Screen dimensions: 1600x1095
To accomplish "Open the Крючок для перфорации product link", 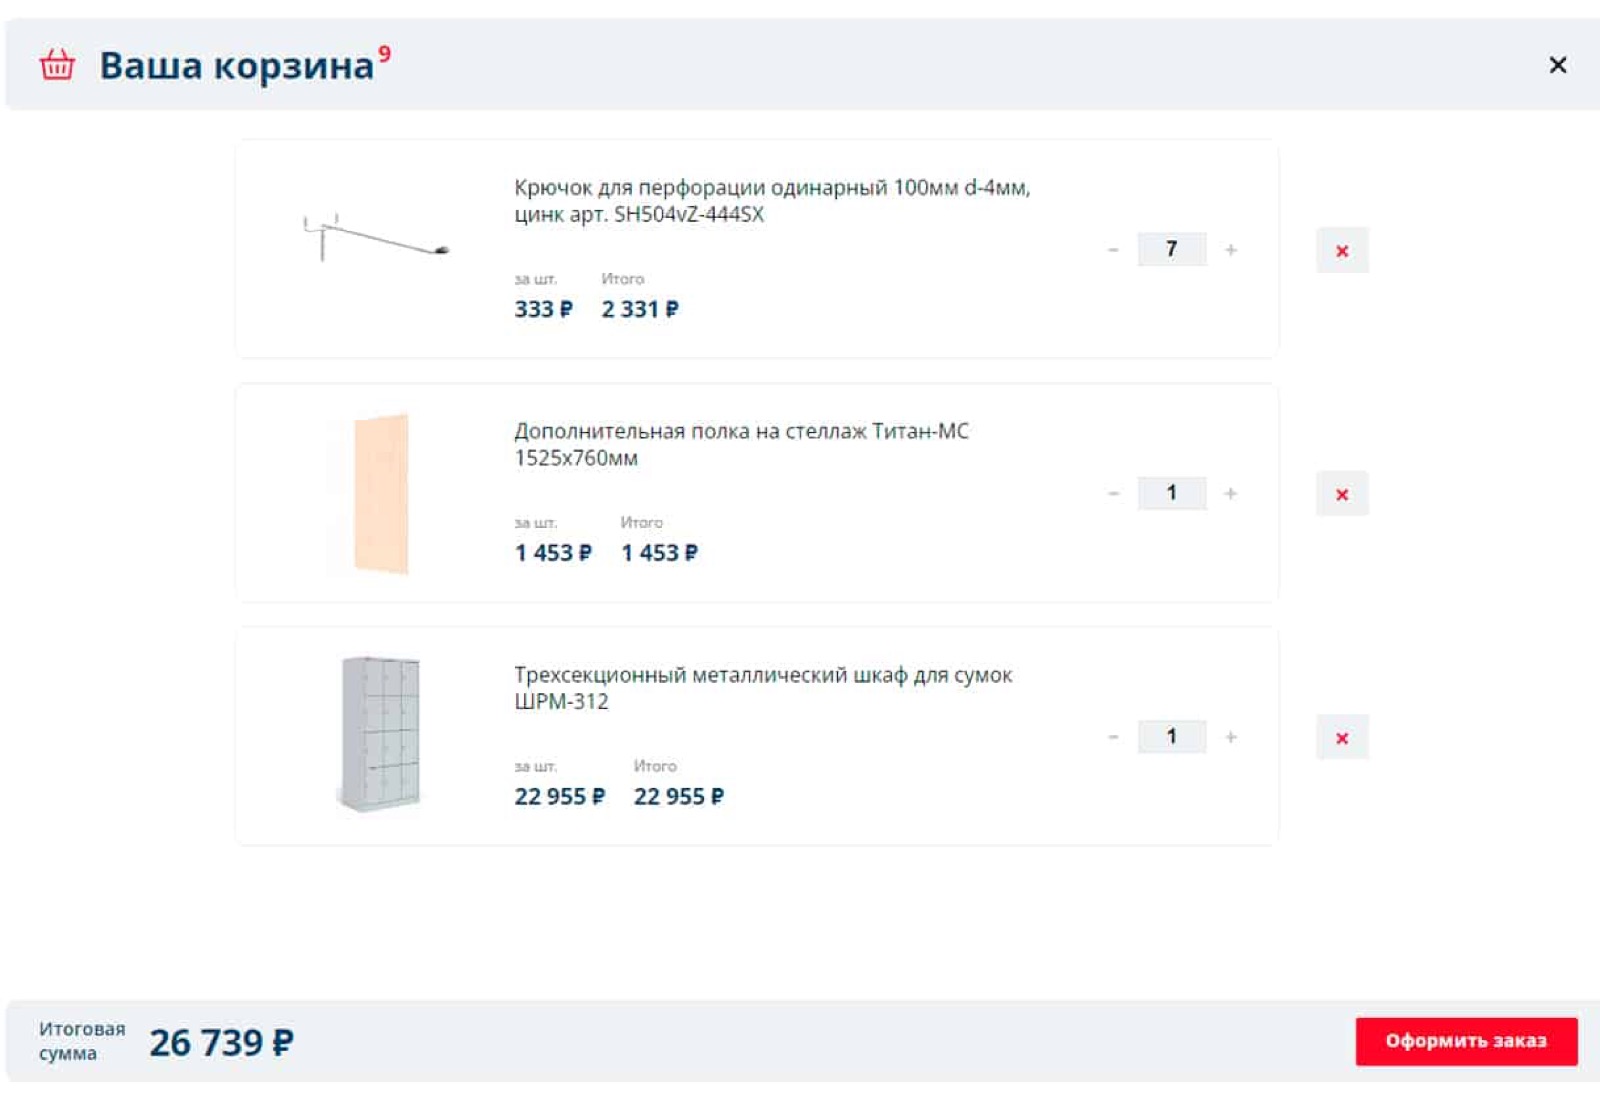I will [772, 201].
